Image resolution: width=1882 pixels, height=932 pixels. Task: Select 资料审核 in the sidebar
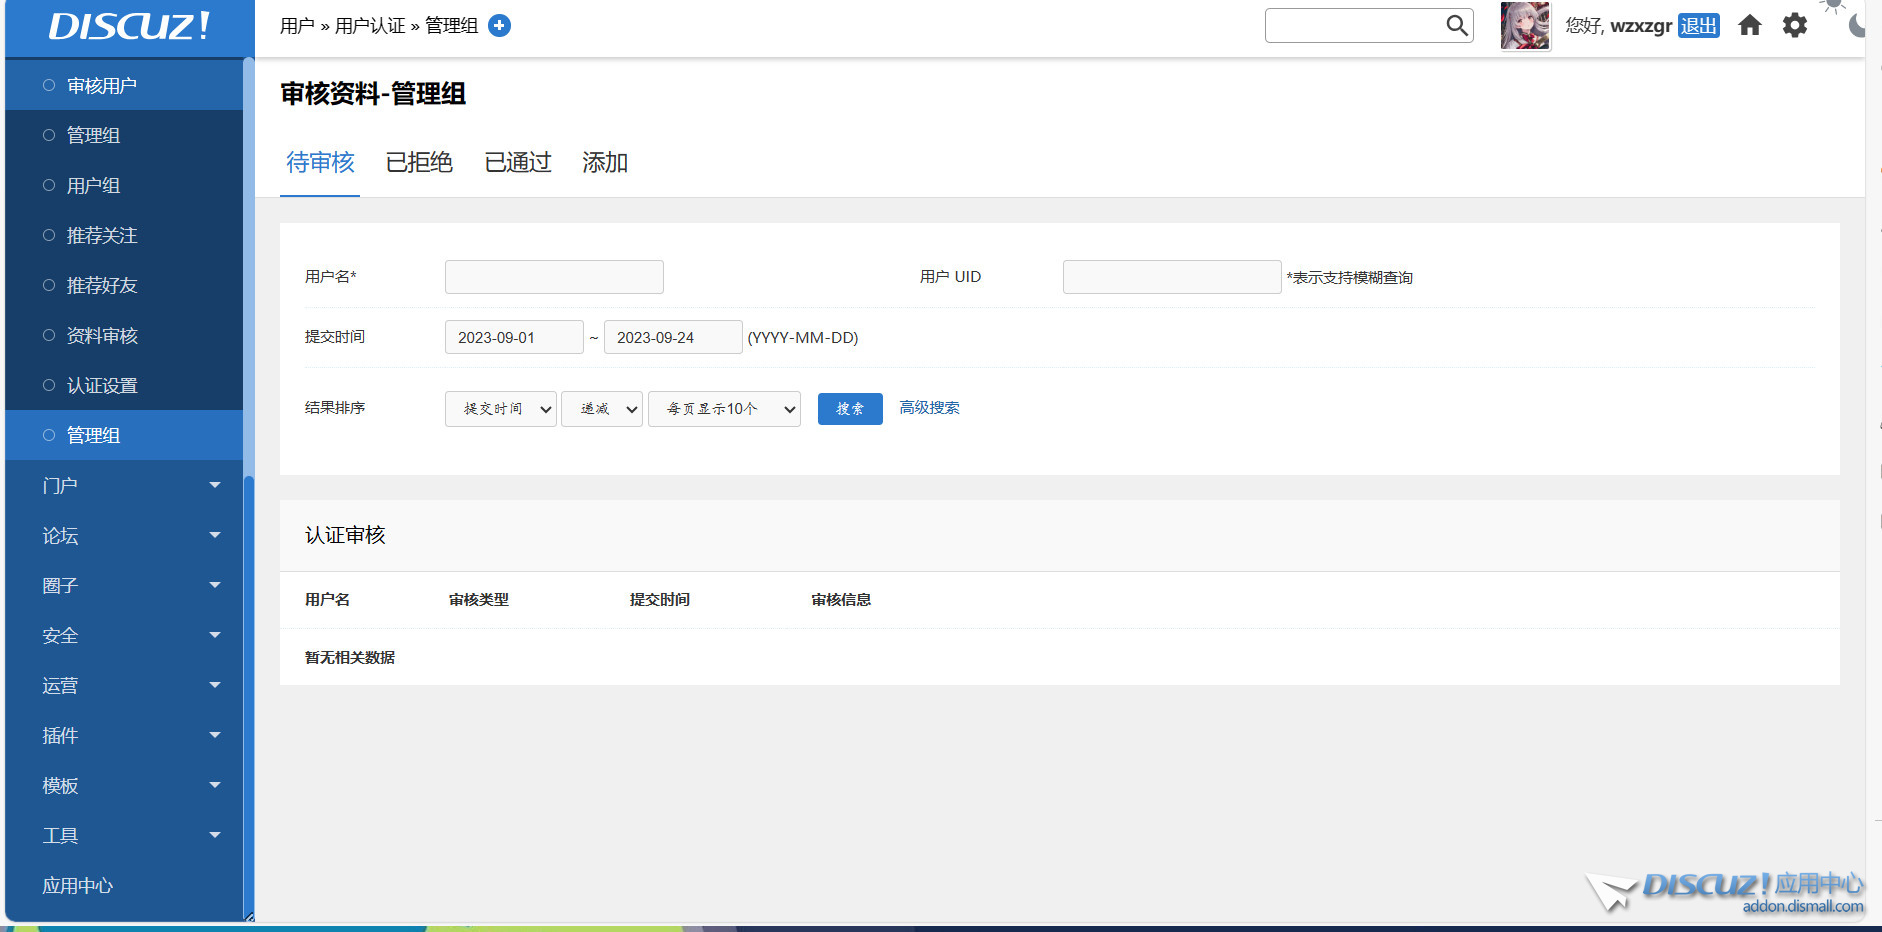102,336
